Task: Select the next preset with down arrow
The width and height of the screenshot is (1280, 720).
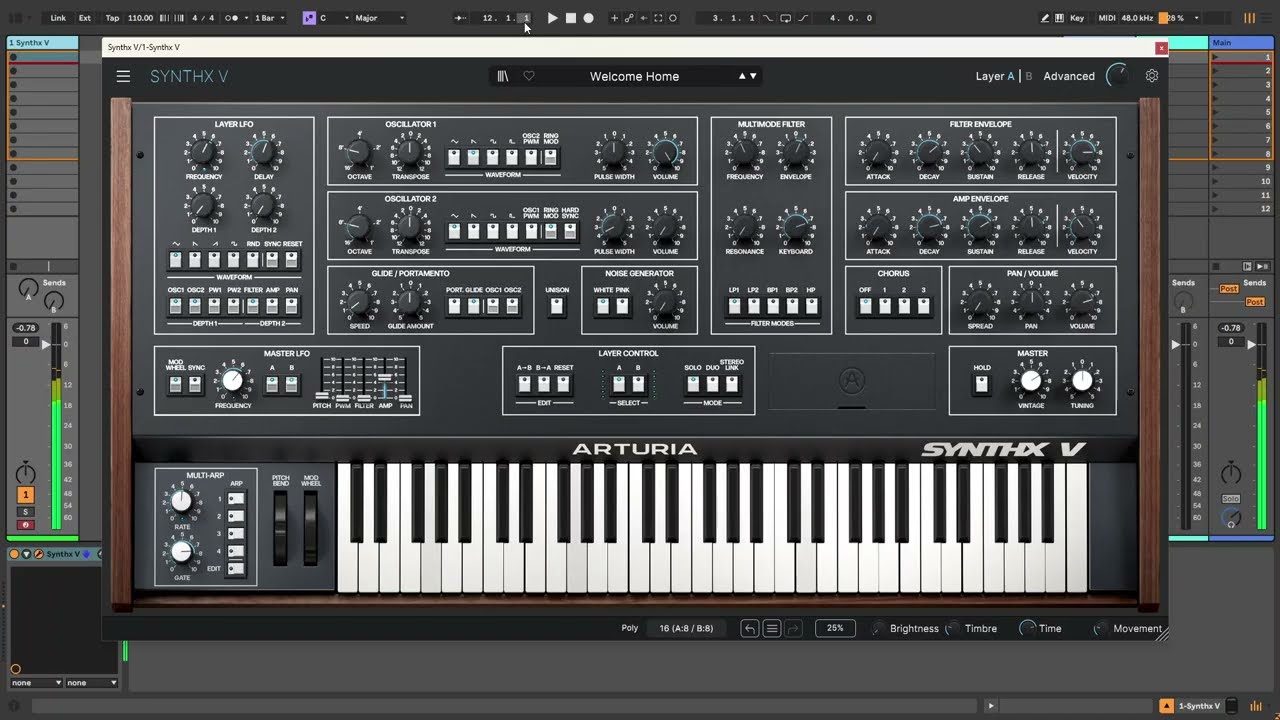Action: pyautogui.click(x=753, y=76)
